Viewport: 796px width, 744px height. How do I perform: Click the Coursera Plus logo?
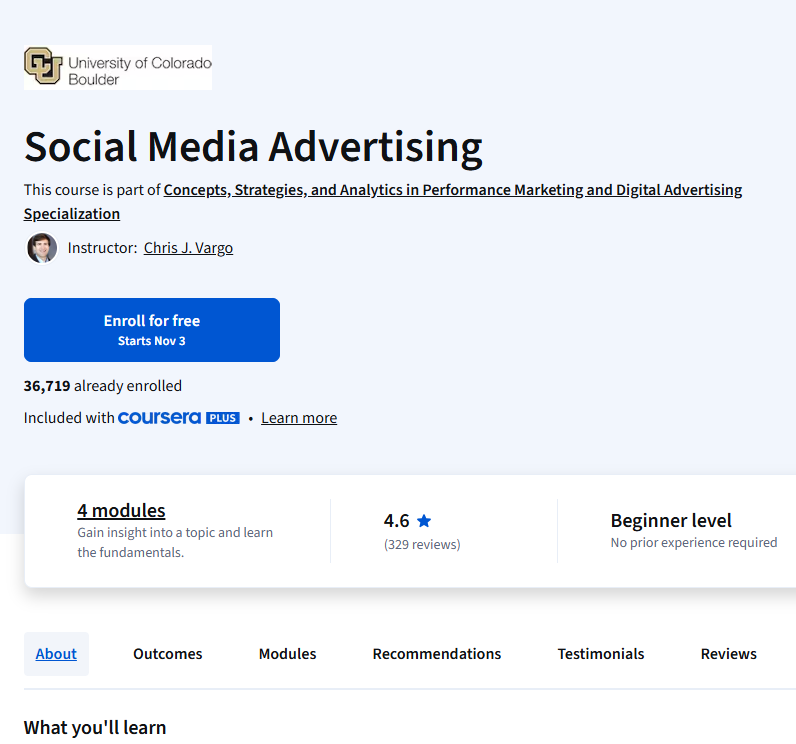(x=178, y=418)
